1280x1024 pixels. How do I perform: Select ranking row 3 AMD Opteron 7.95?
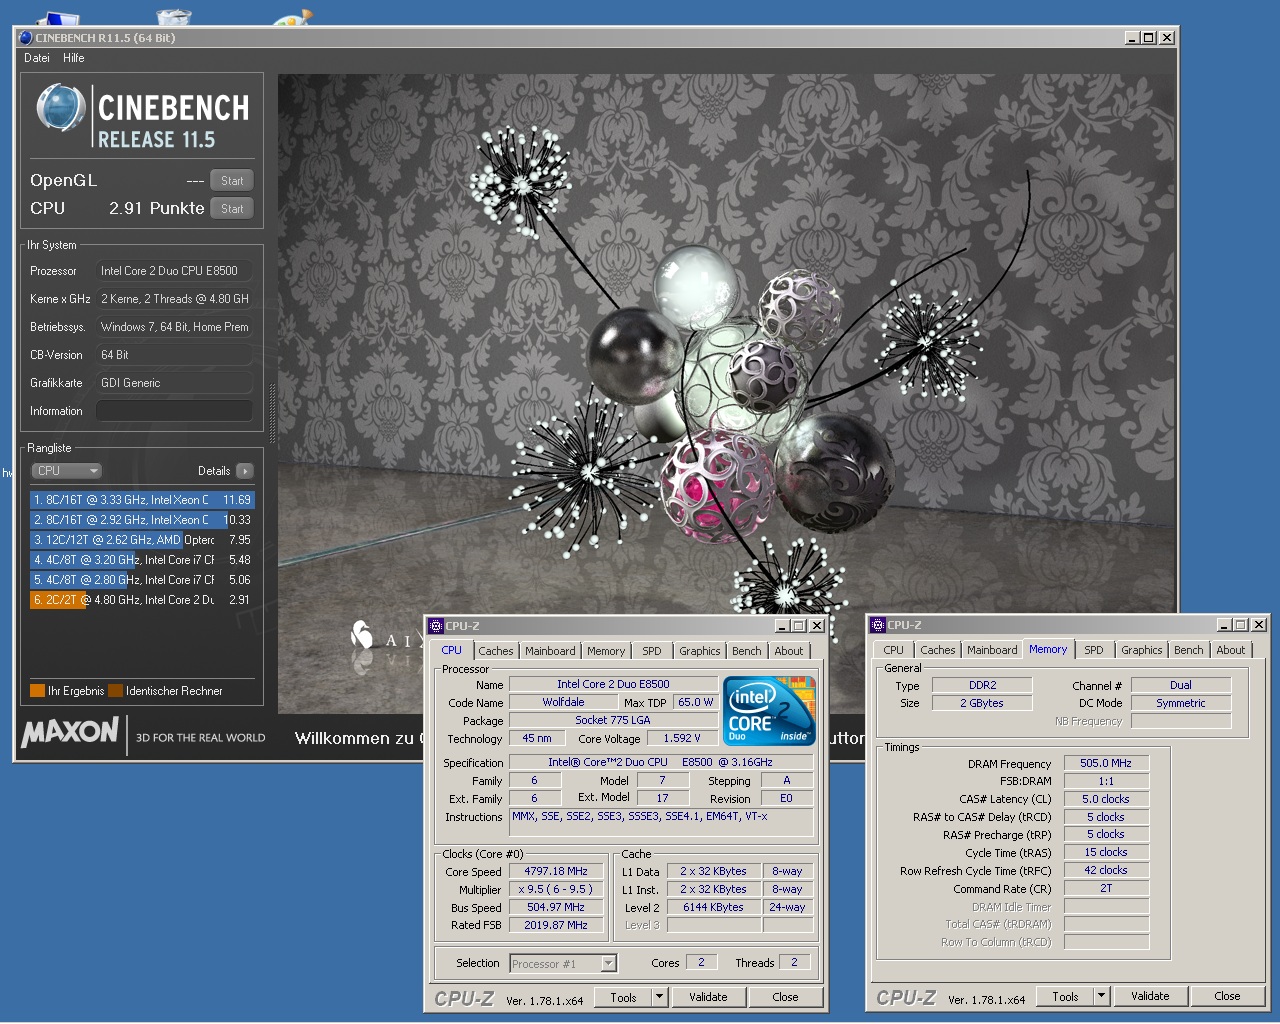point(142,540)
